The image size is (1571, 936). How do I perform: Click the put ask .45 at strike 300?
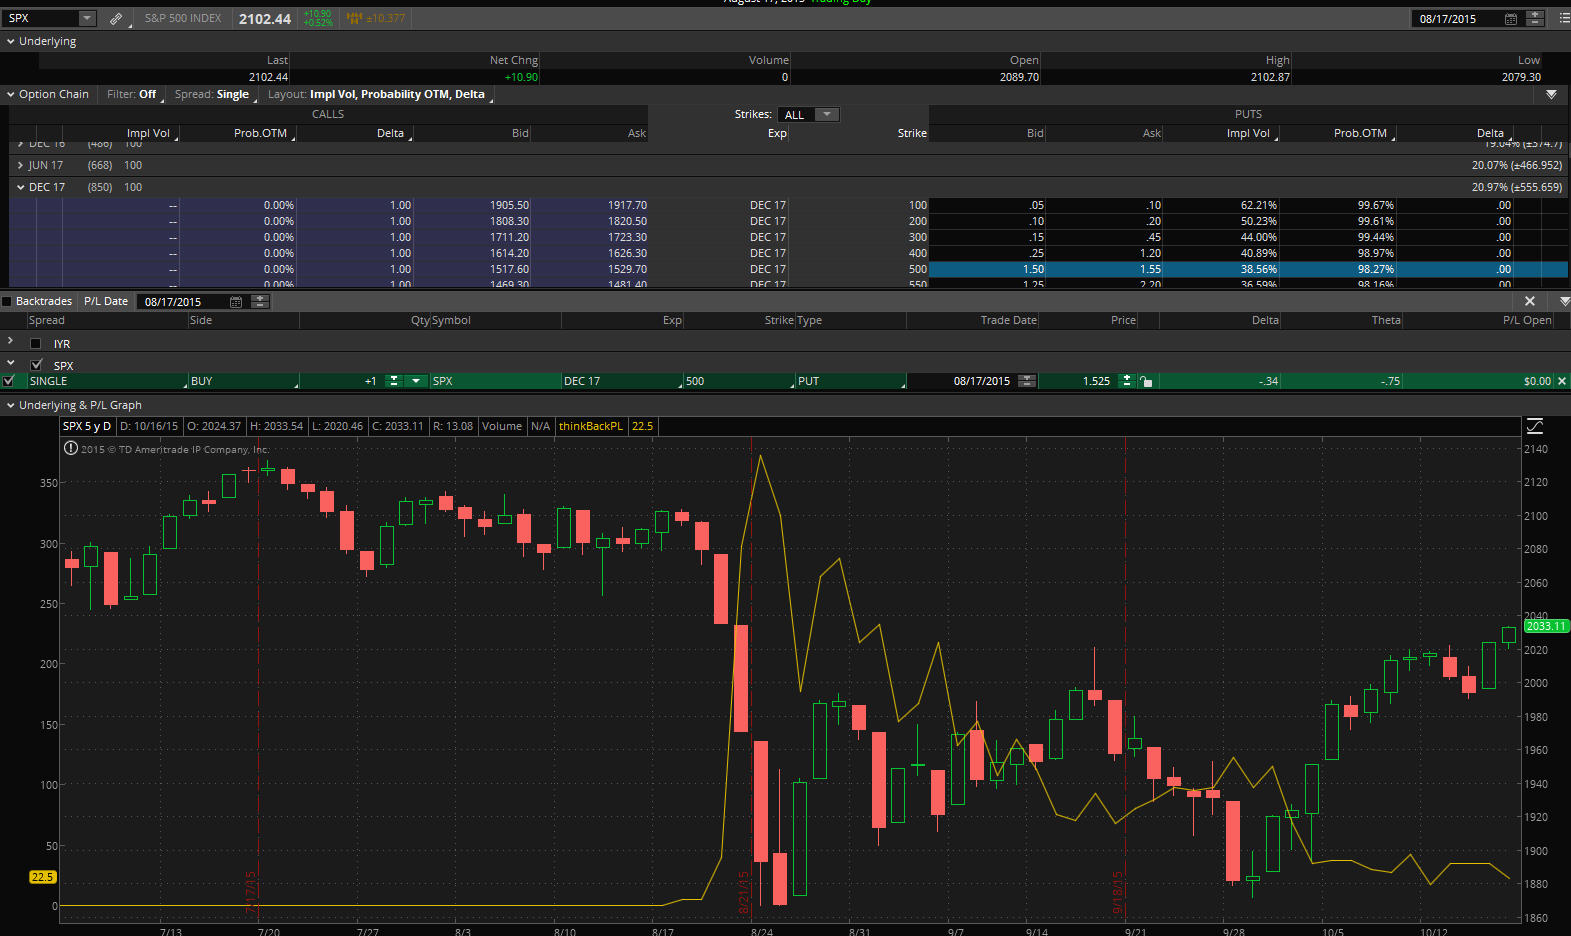point(1153,237)
